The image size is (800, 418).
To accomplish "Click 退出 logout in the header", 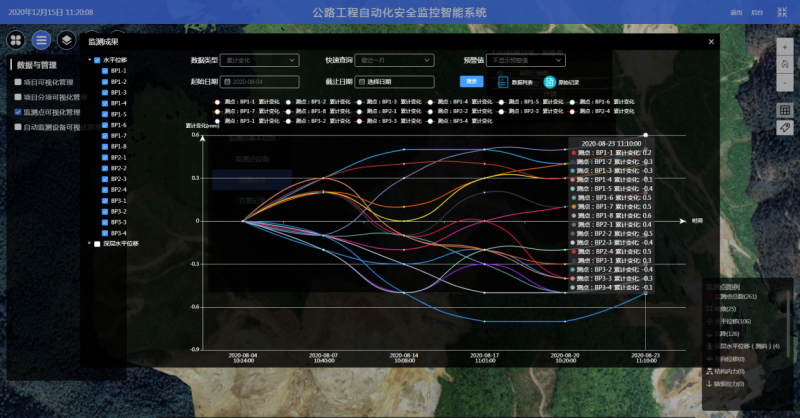I will coord(737,12).
